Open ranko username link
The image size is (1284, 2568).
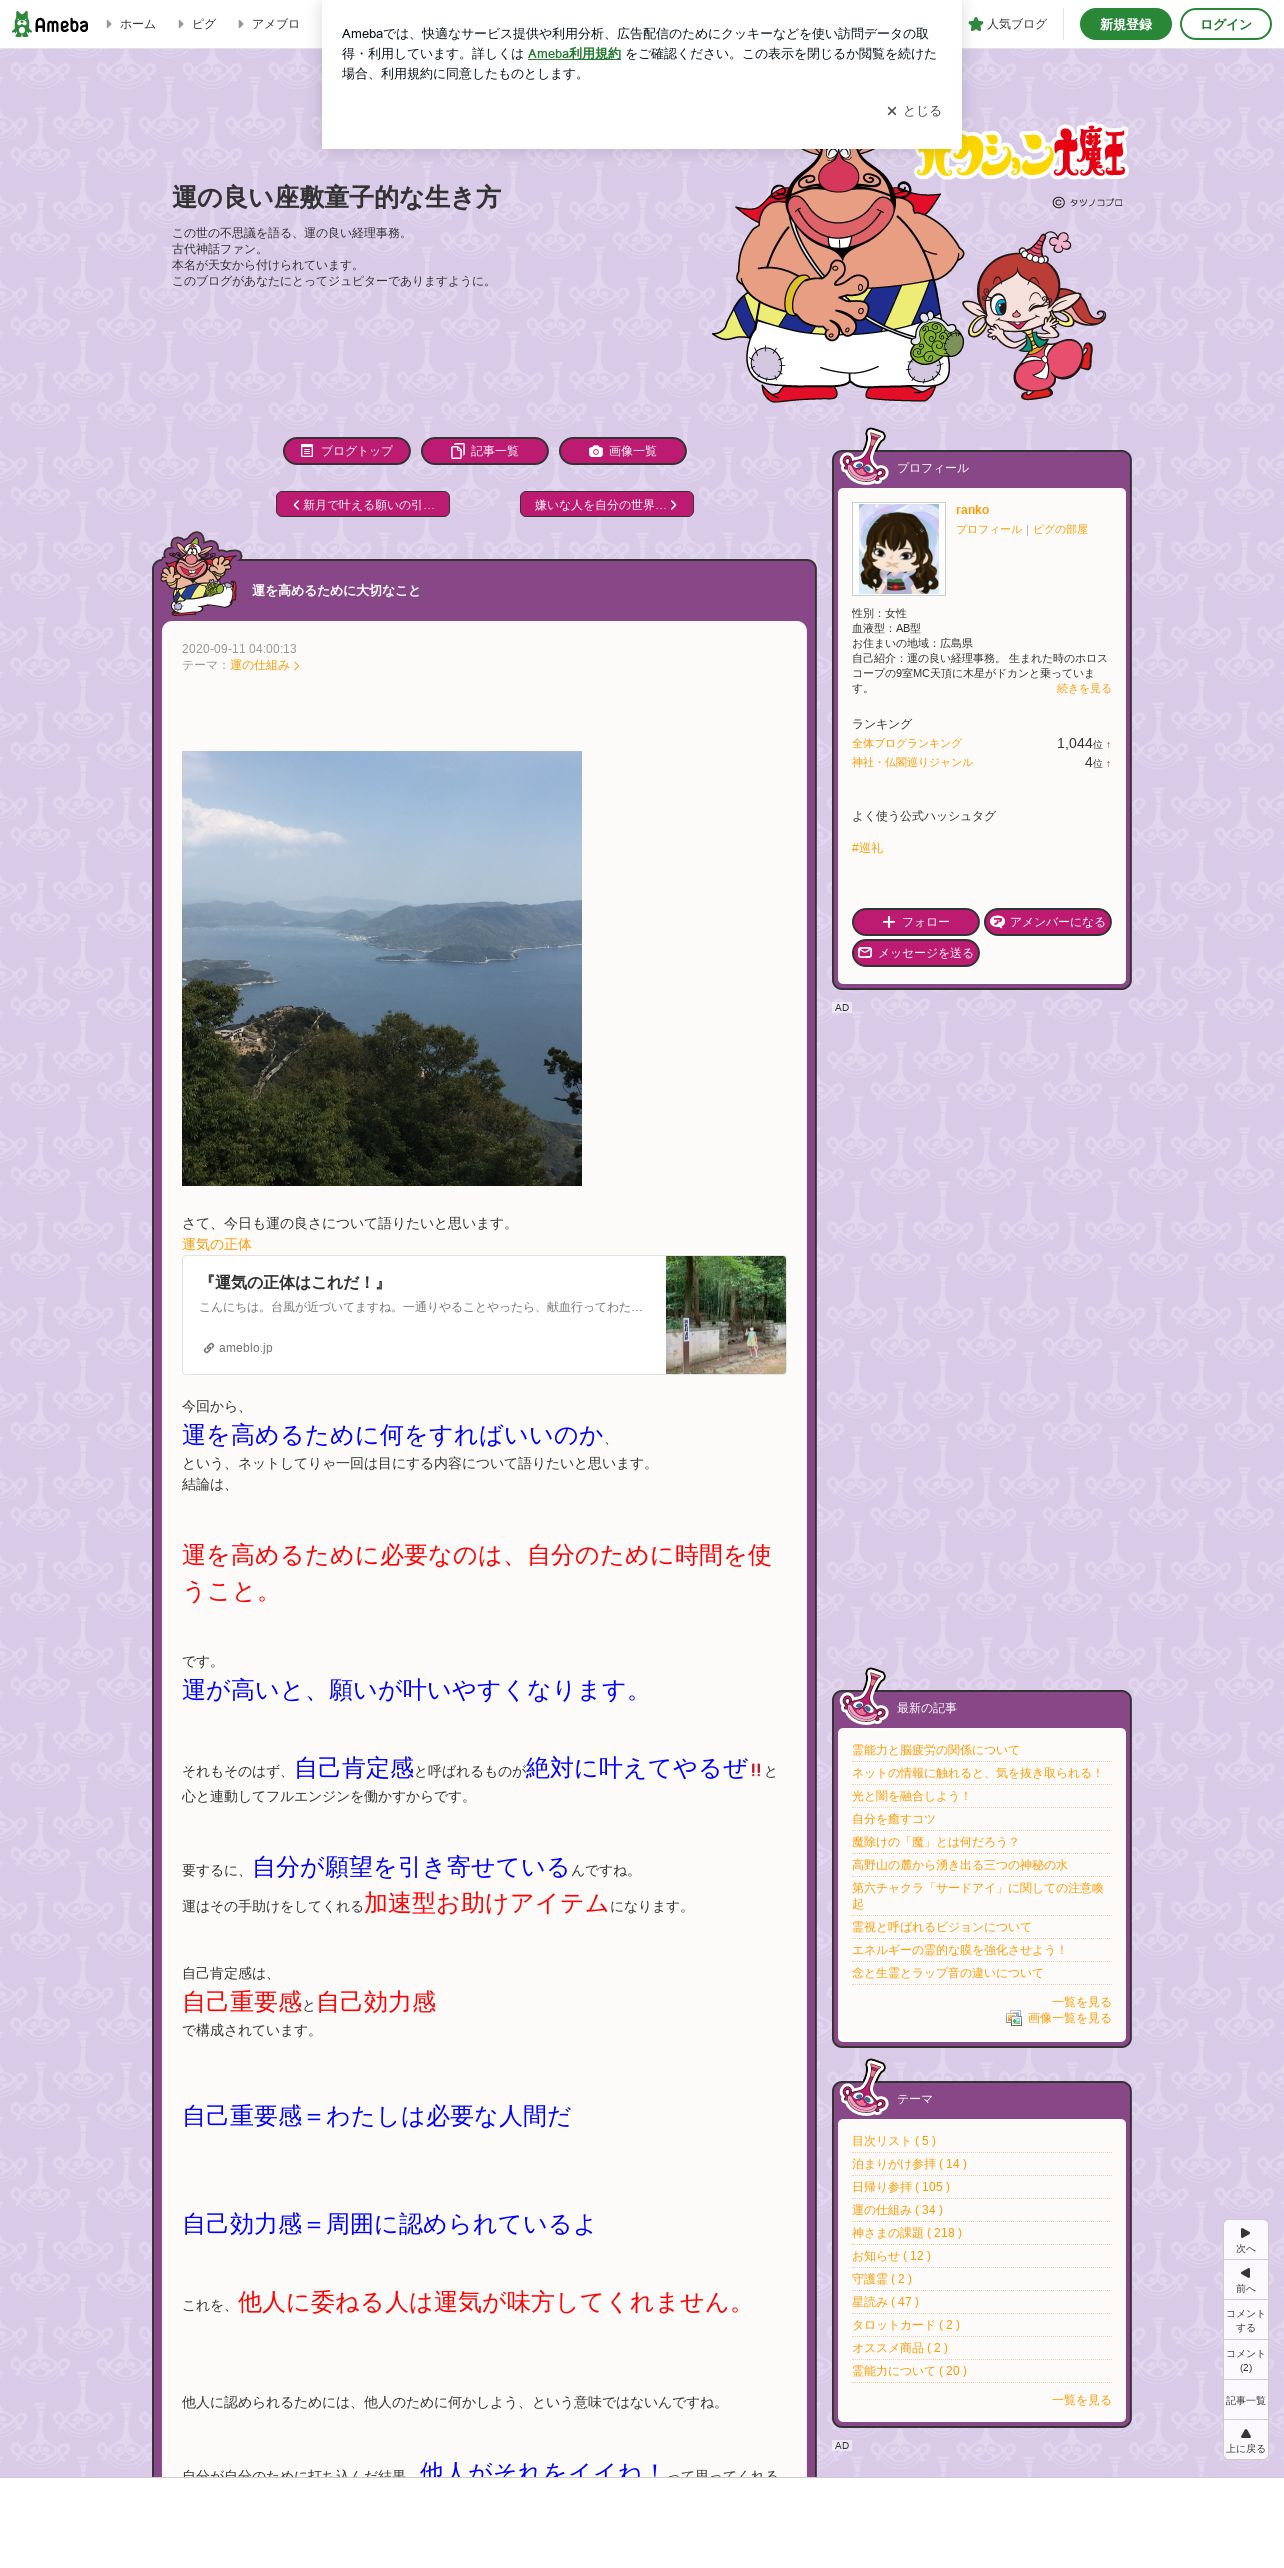pyautogui.click(x=972, y=510)
